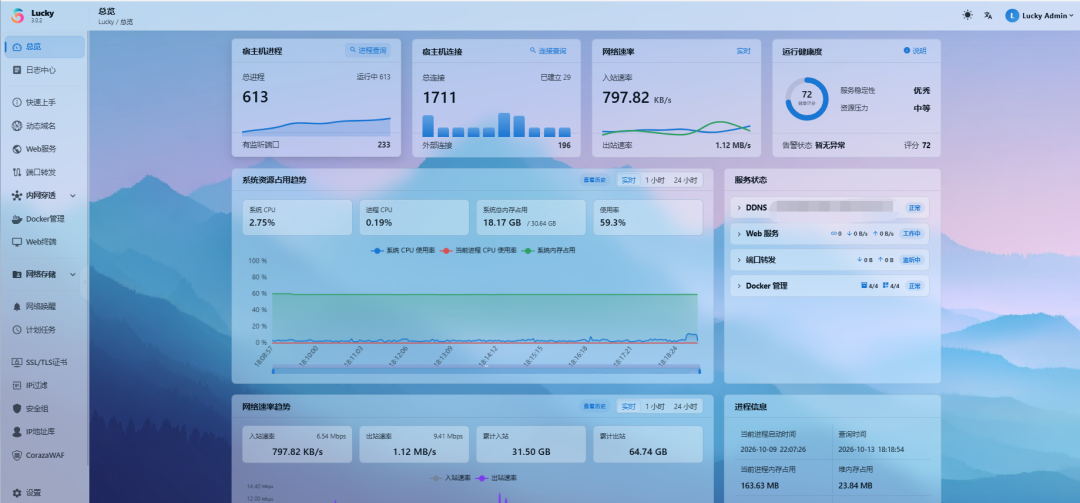
Task: Click the 累计入站 value 31.50 GB
Action: [x=530, y=452]
